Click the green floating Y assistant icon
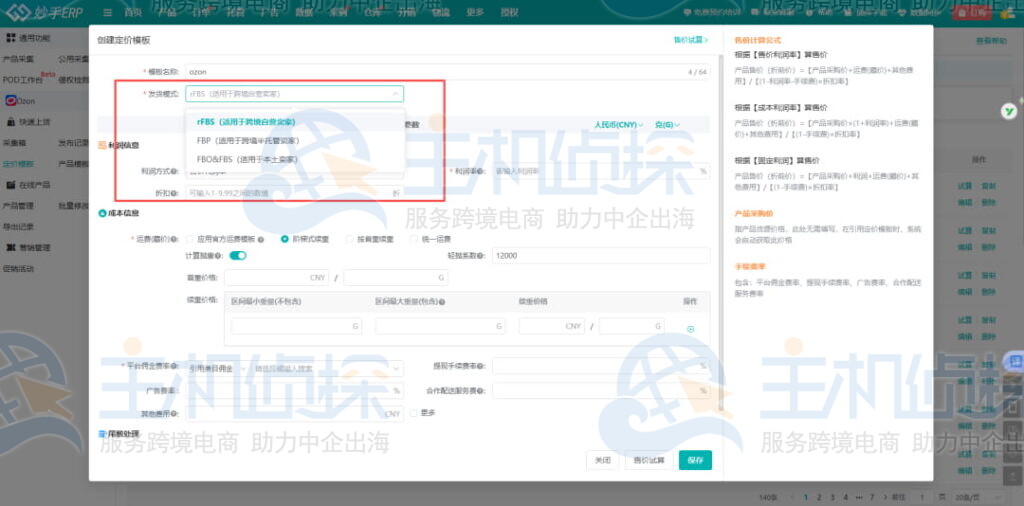 coord(1009,111)
